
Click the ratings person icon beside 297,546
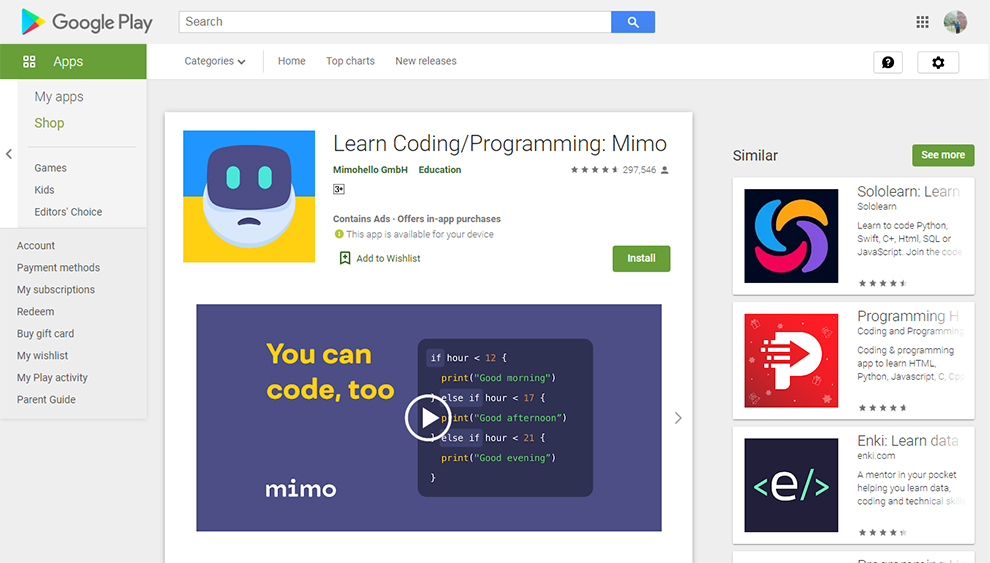click(x=664, y=170)
